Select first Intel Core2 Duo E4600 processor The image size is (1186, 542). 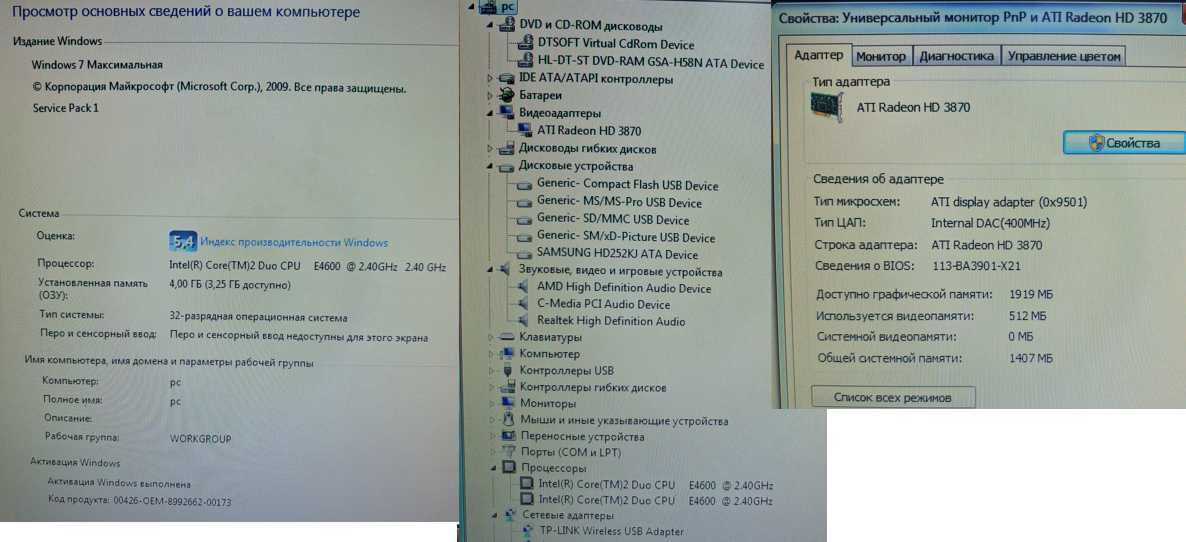click(x=656, y=485)
